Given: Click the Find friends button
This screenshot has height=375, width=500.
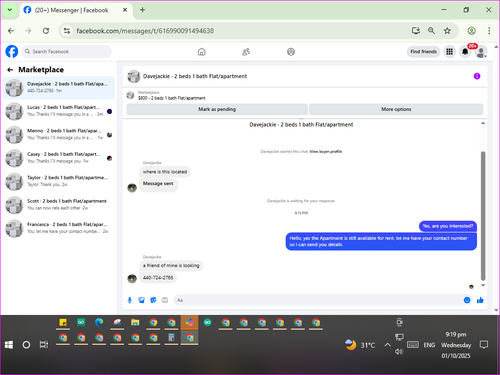Looking at the screenshot, I should 423,52.
